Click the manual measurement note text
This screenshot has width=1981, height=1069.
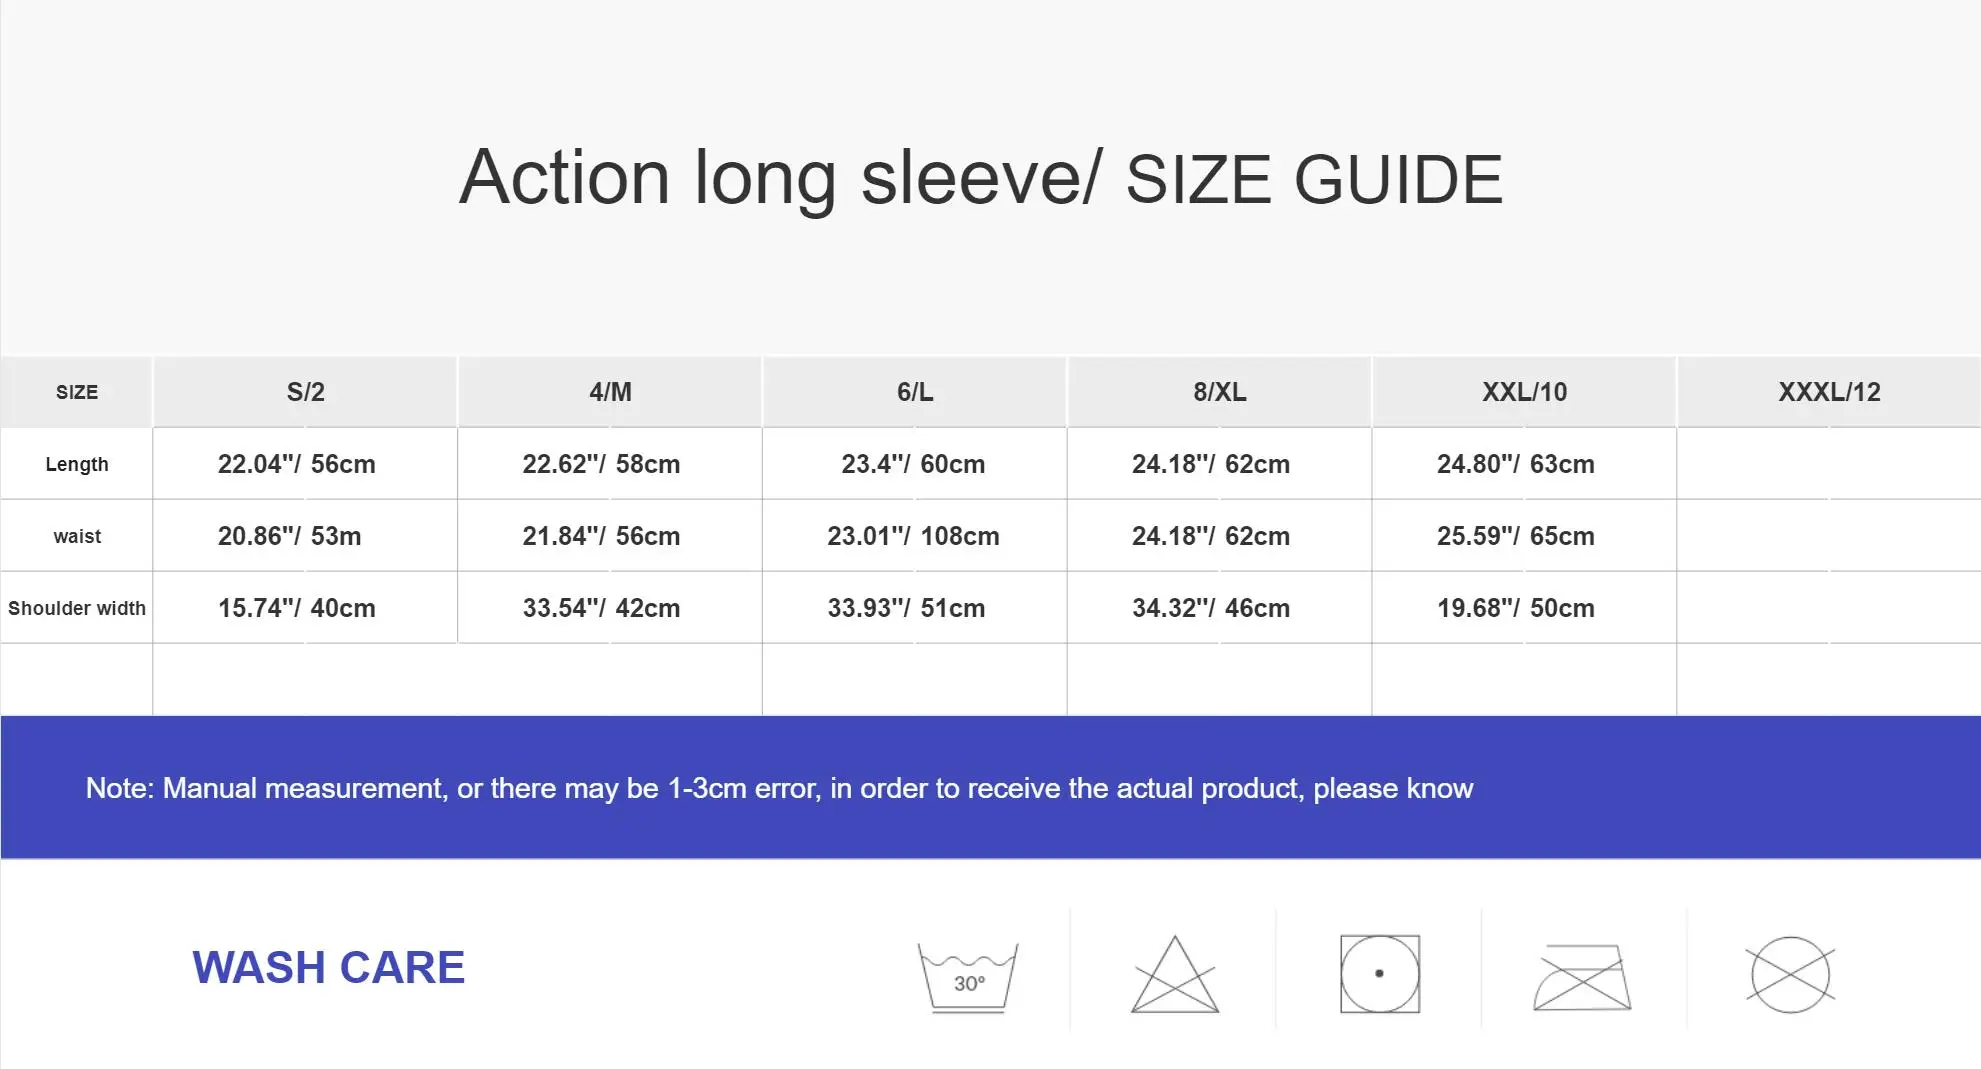click(x=779, y=788)
